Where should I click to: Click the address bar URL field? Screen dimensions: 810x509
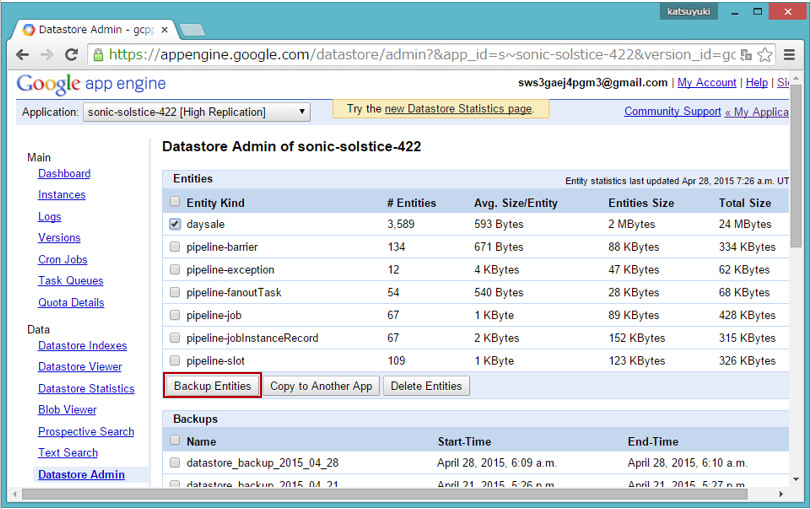(x=421, y=54)
